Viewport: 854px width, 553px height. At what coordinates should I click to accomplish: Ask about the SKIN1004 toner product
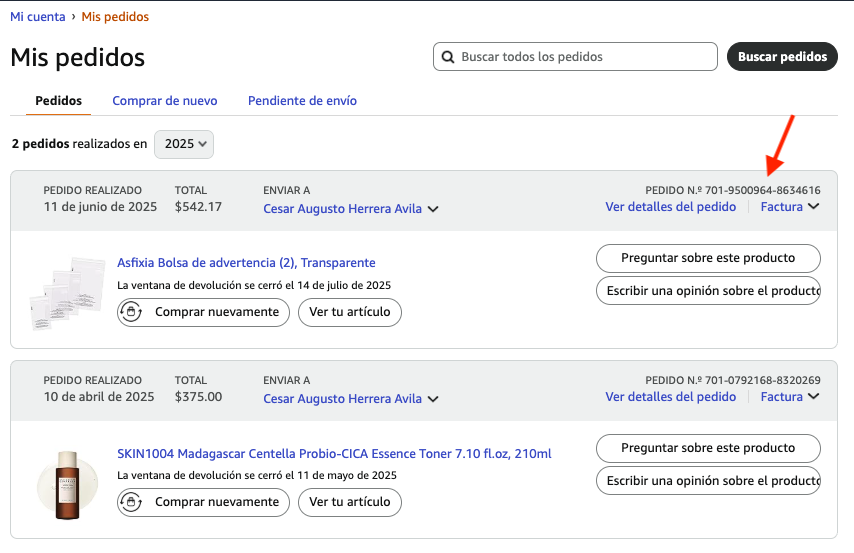coord(708,448)
